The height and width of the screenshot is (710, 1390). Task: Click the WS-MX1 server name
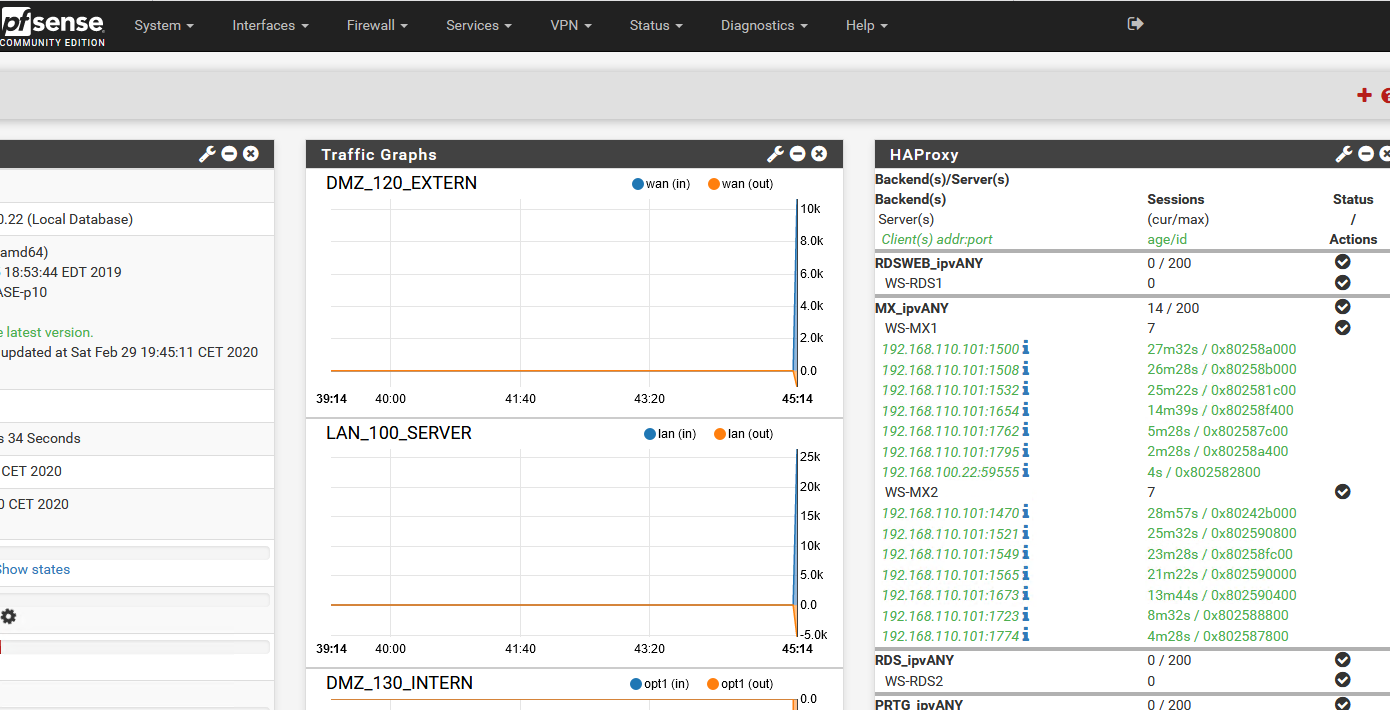911,328
